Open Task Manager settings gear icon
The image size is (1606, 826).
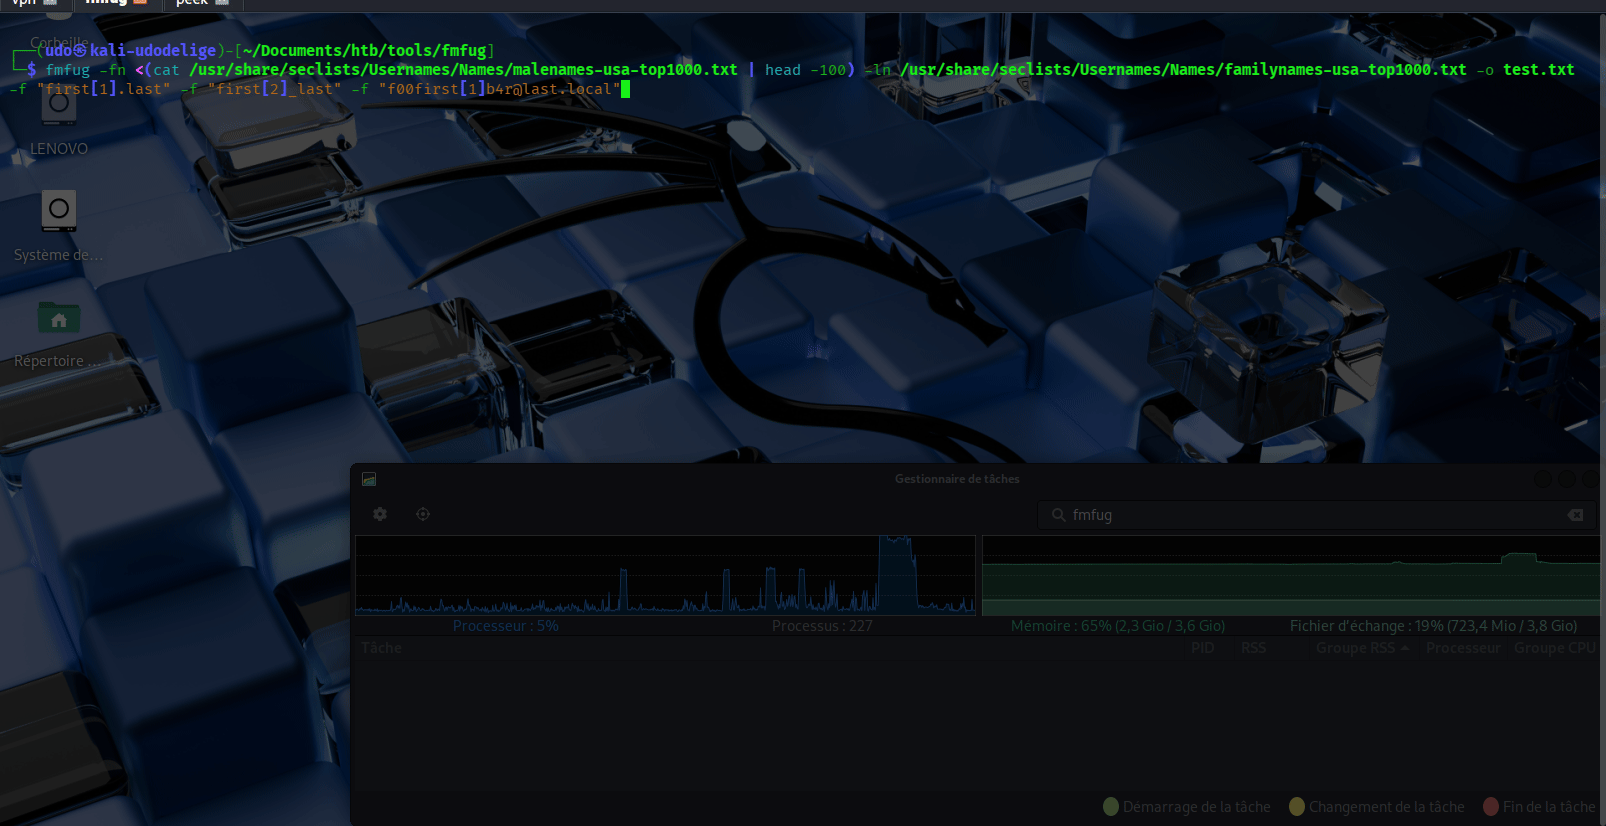[x=380, y=514]
